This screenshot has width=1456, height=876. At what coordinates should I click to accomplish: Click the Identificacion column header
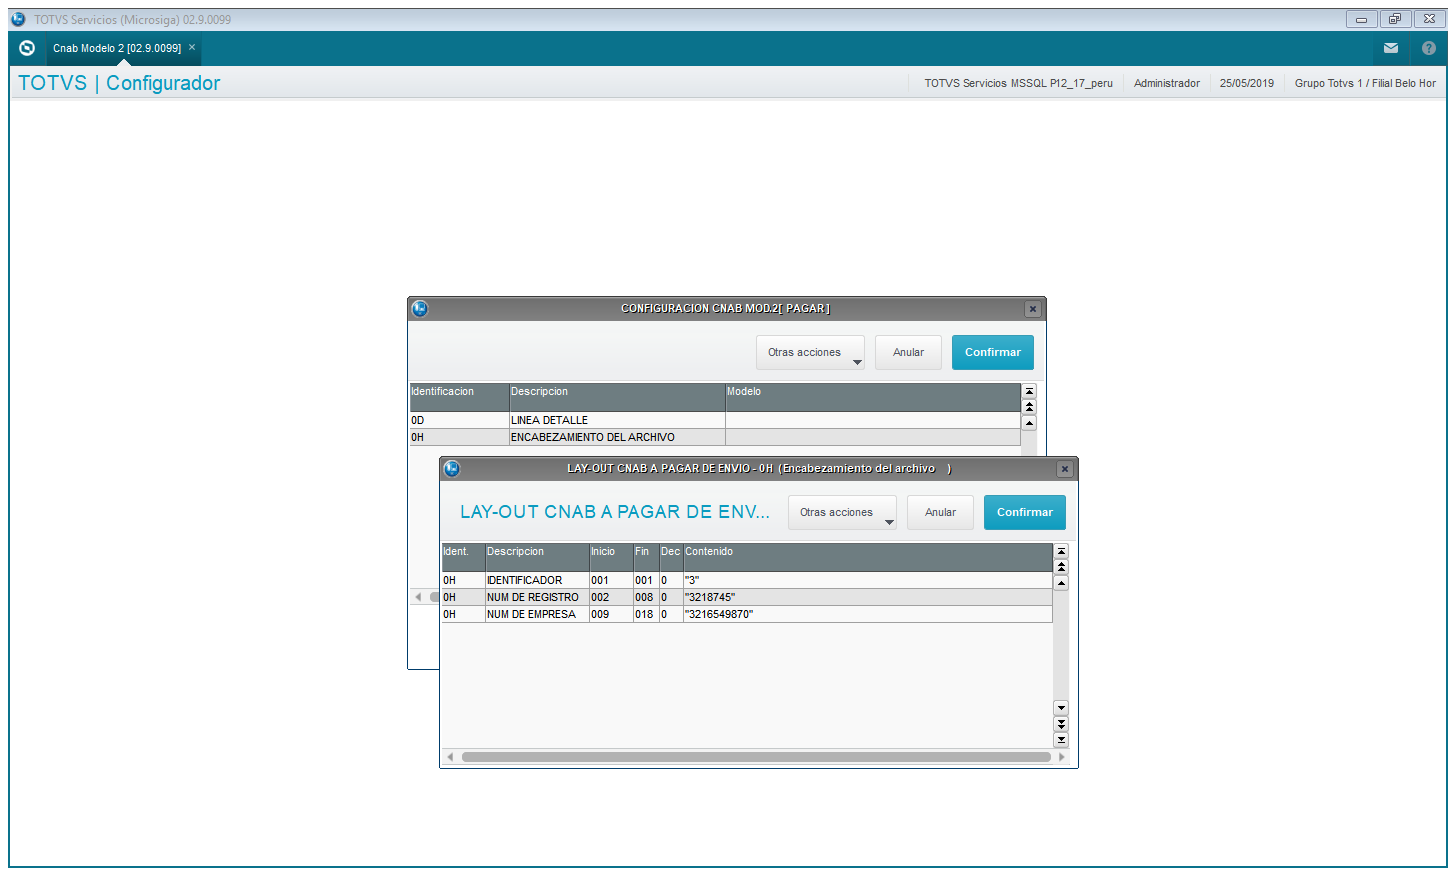[x=459, y=397]
